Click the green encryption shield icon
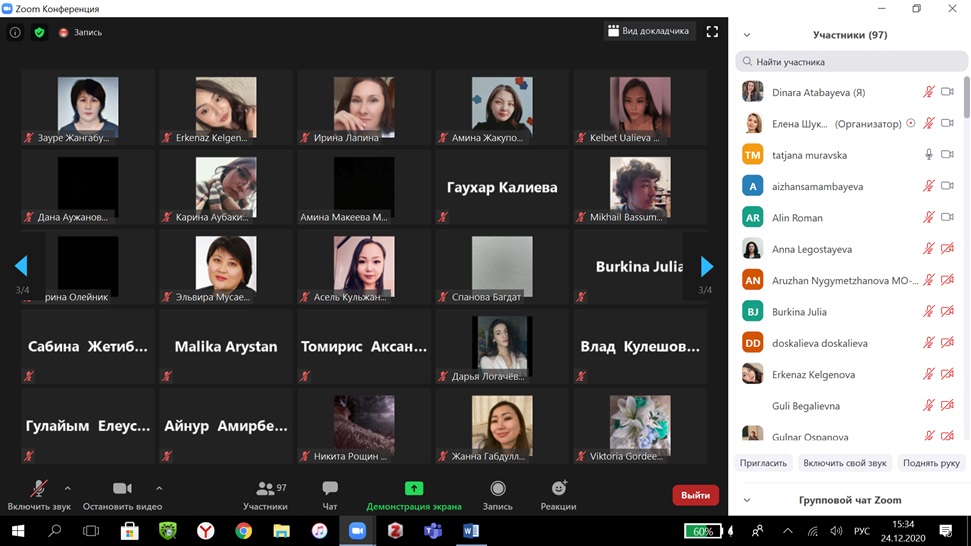The image size is (971, 546). pos(39,32)
